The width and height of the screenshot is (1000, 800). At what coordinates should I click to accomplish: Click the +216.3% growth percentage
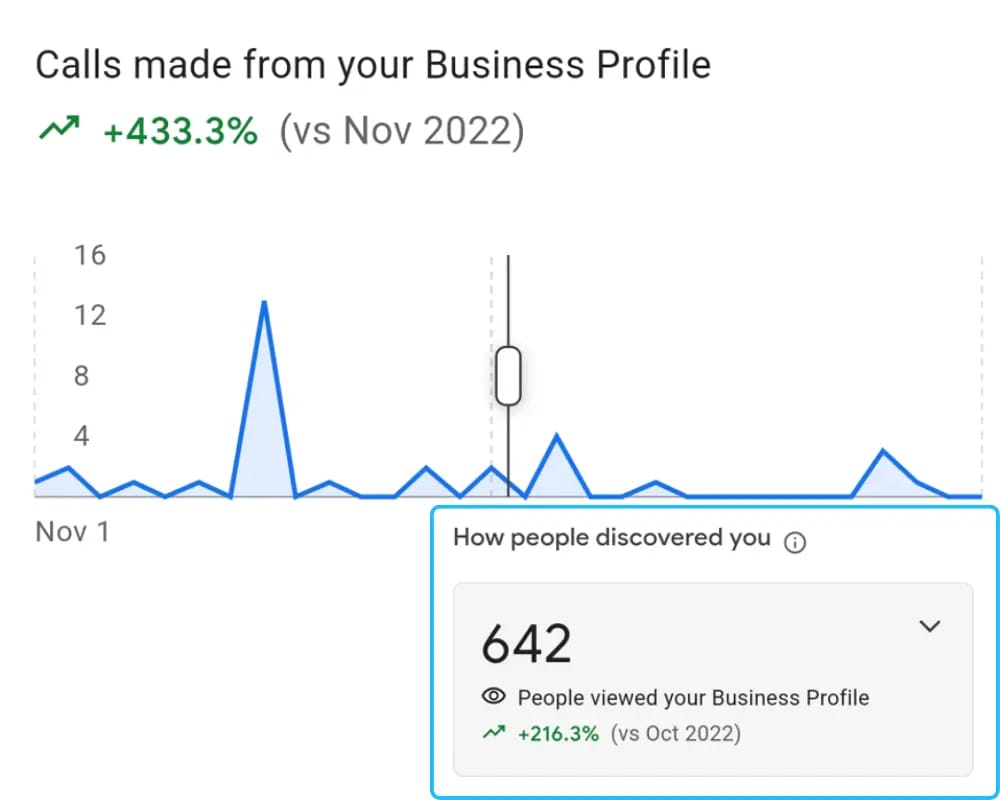[558, 734]
